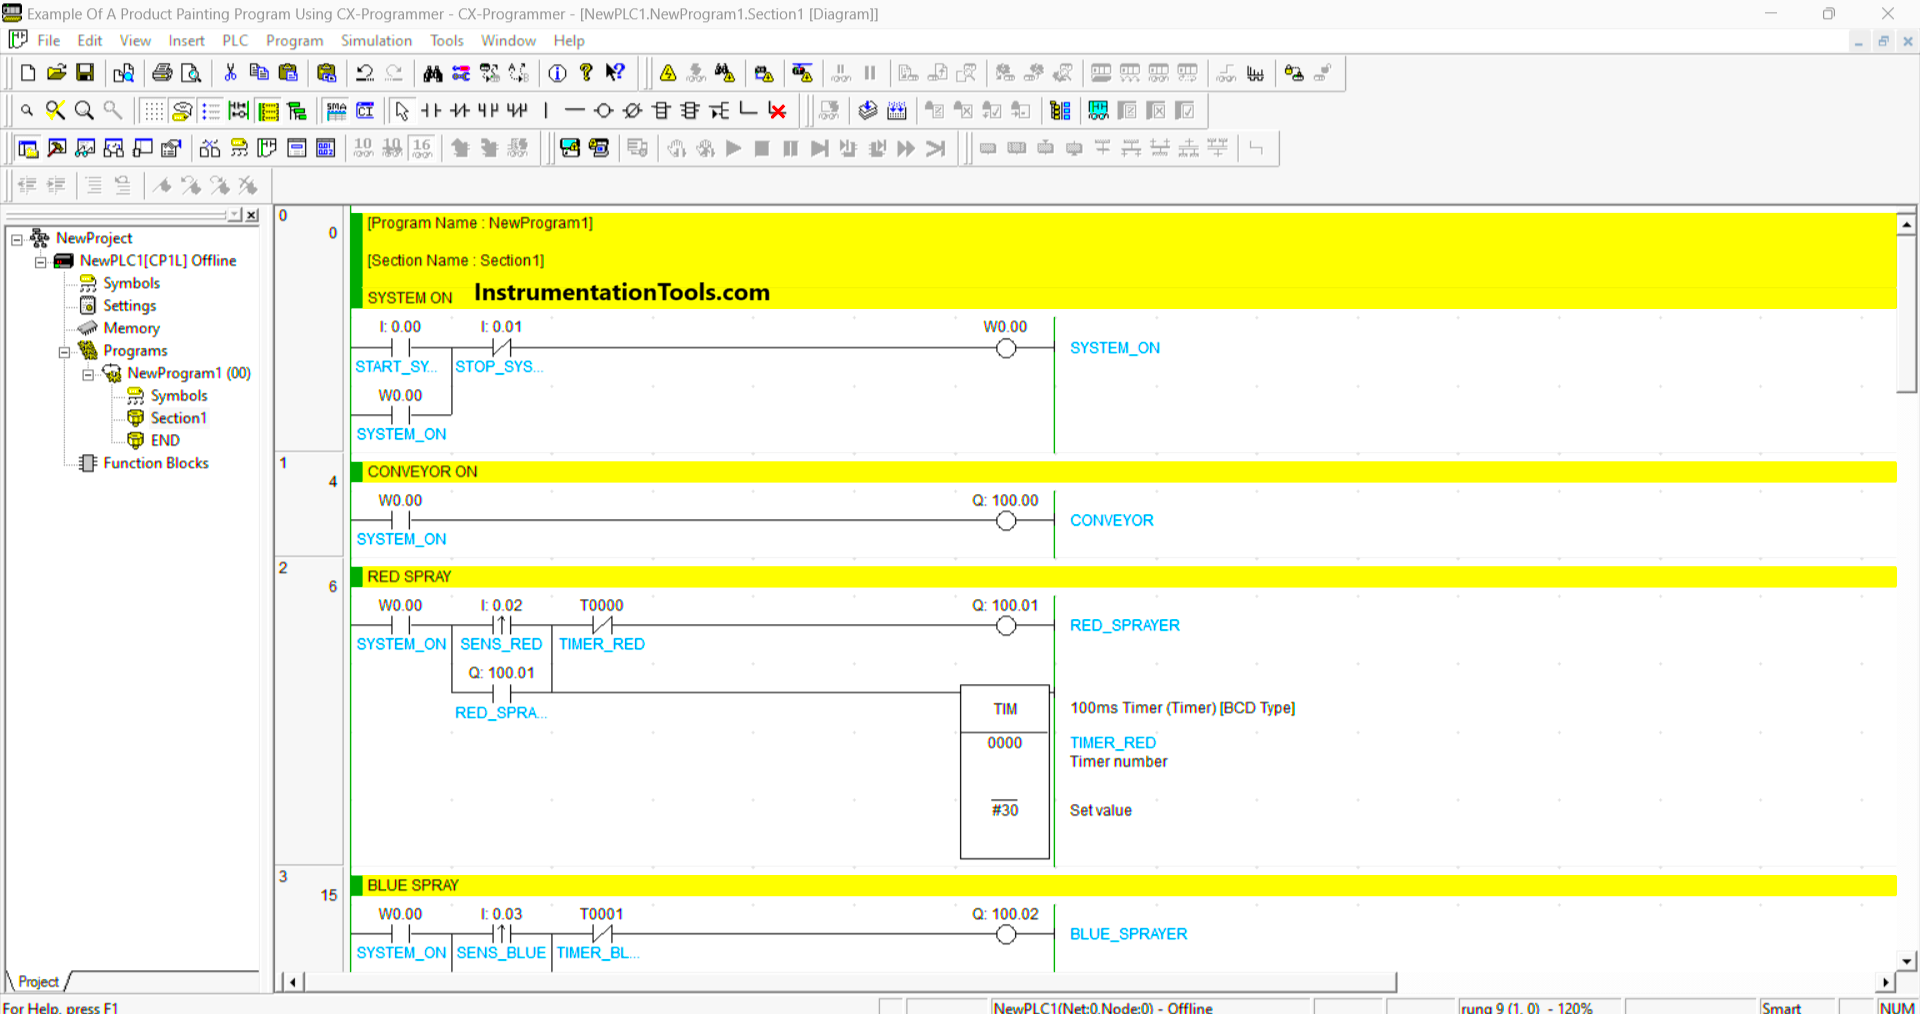
Task: Open the Simulation menu
Action: (376, 41)
